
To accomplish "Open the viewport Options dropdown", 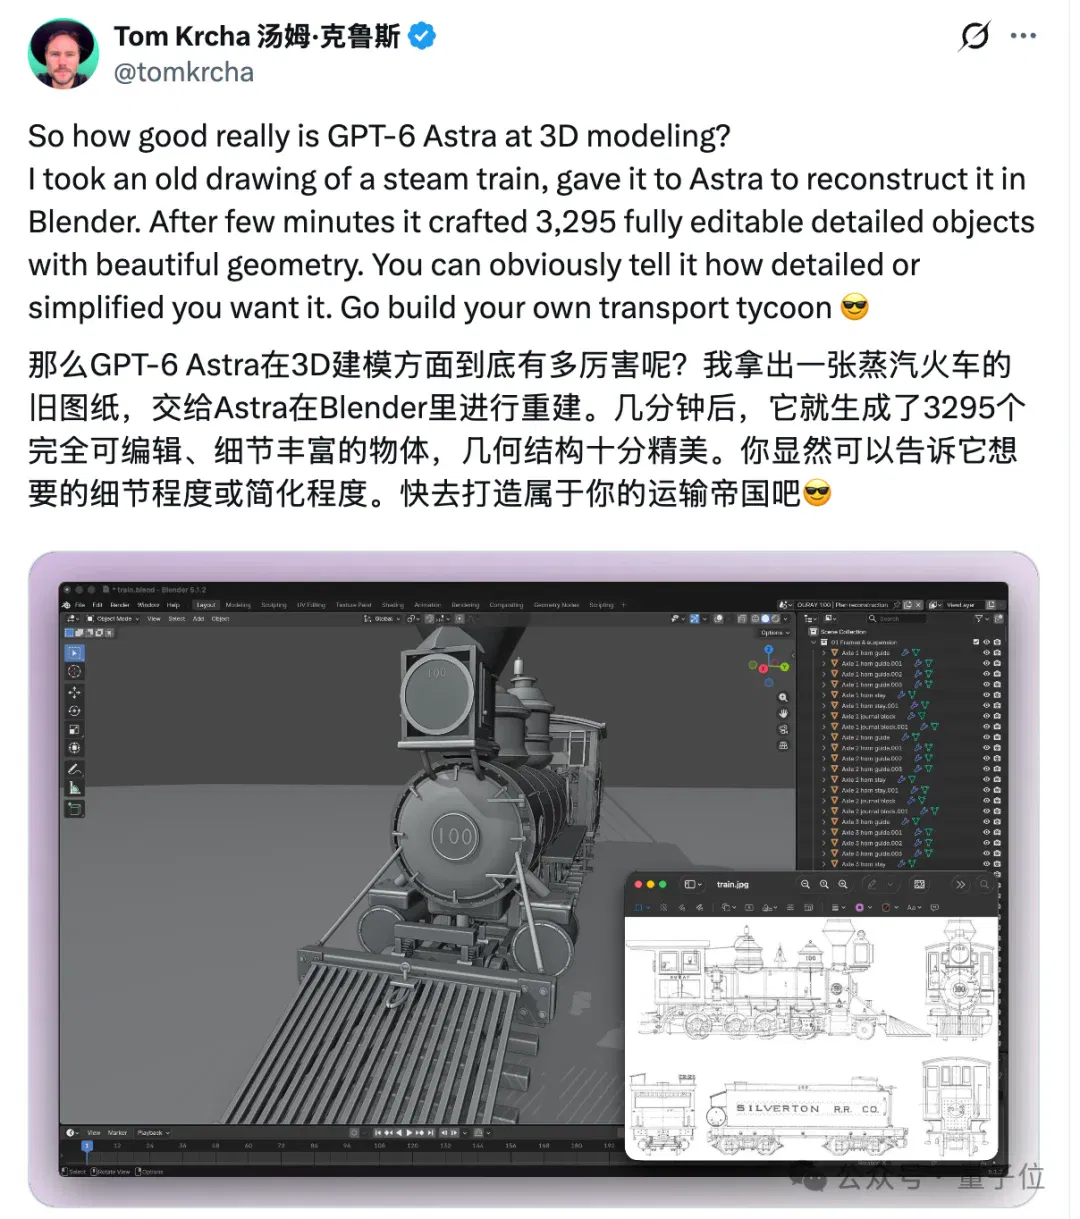I will click(x=775, y=632).
